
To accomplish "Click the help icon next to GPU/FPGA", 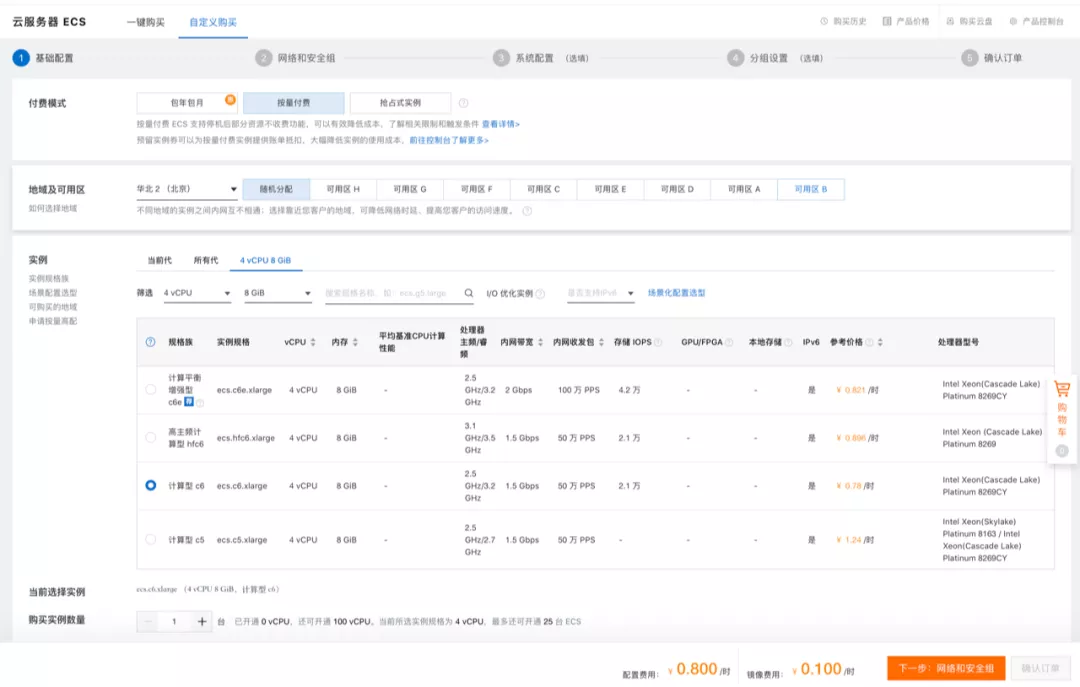I will [x=729, y=342].
